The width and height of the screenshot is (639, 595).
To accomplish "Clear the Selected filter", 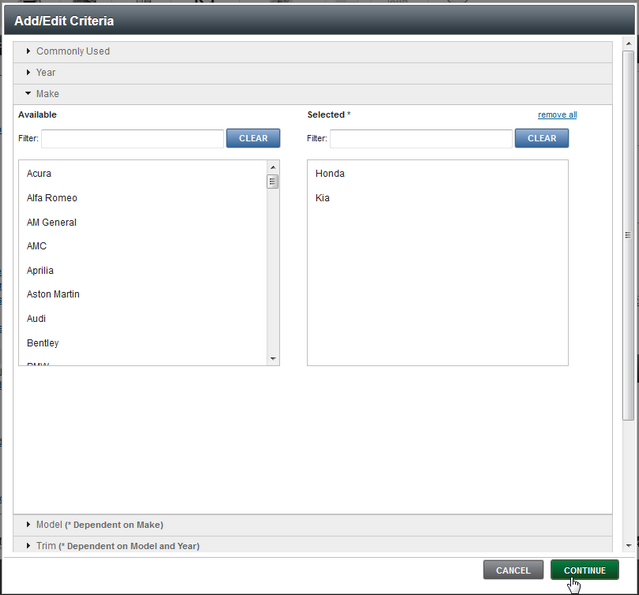I will [542, 139].
